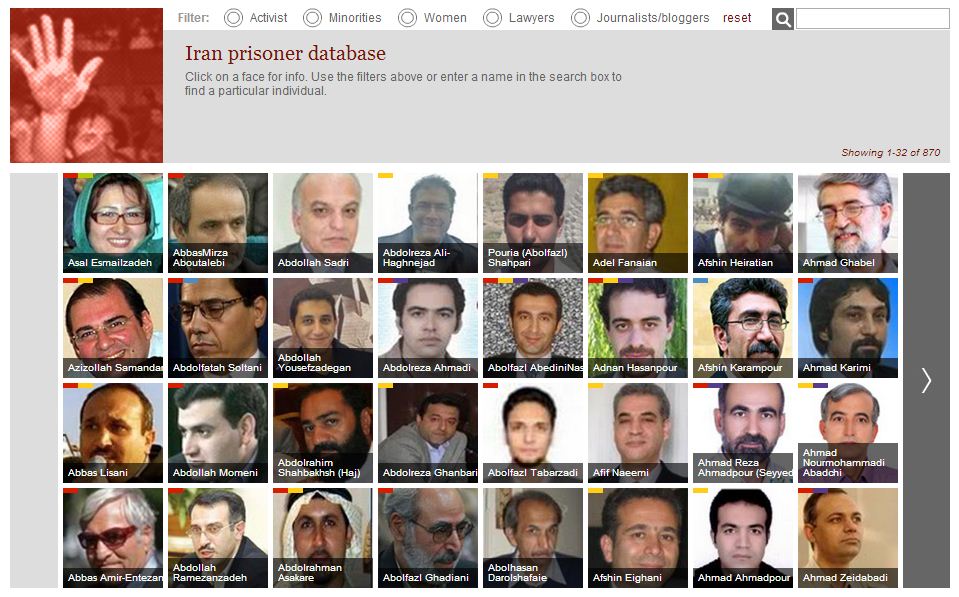This screenshot has height=597, width=959.
Task: Choose the Lawyers filter radio button
Action: [x=492, y=18]
